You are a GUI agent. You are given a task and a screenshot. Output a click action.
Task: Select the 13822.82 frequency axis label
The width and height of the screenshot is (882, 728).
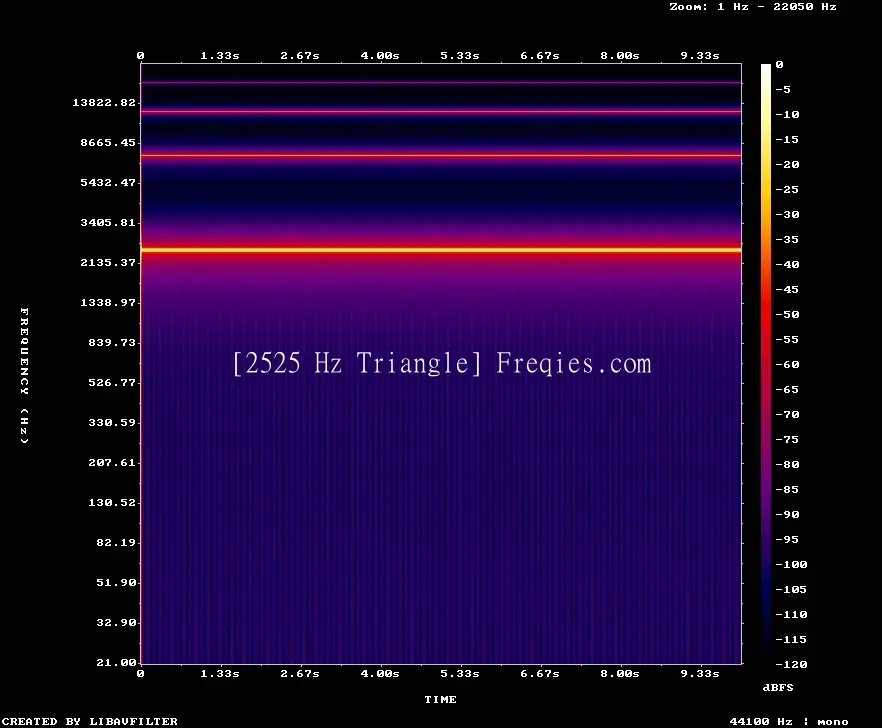[104, 102]
